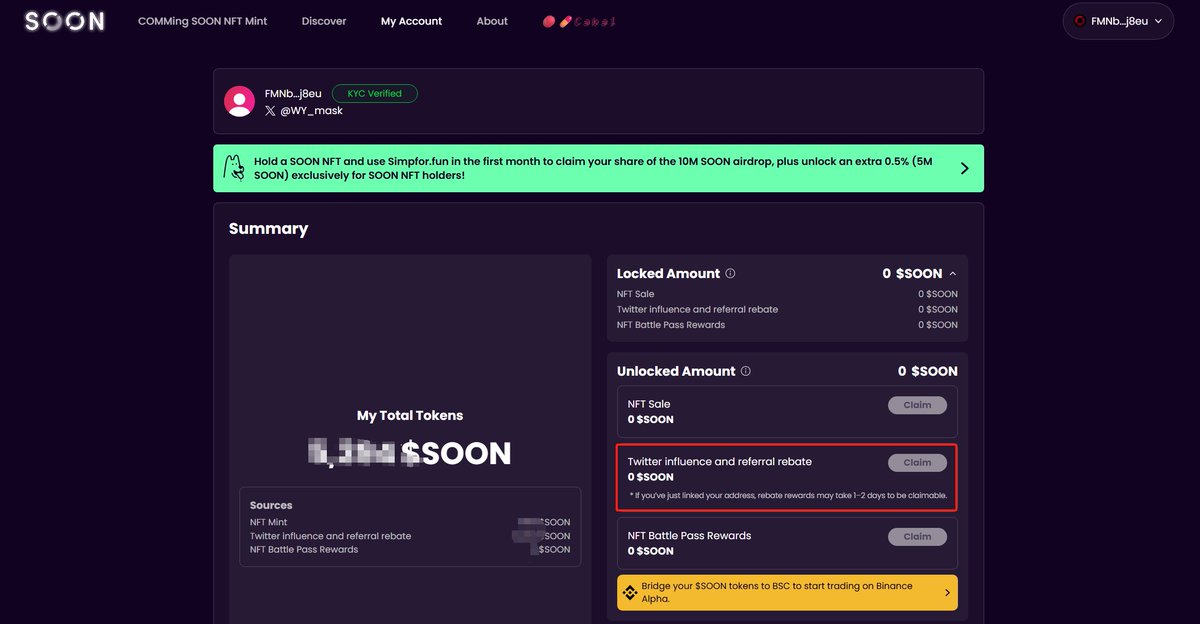Image resolution: width=1200 pixels, height=624 pixels.
Task: Click the red wallet icon in header
Action: [x=1080, y=21]
